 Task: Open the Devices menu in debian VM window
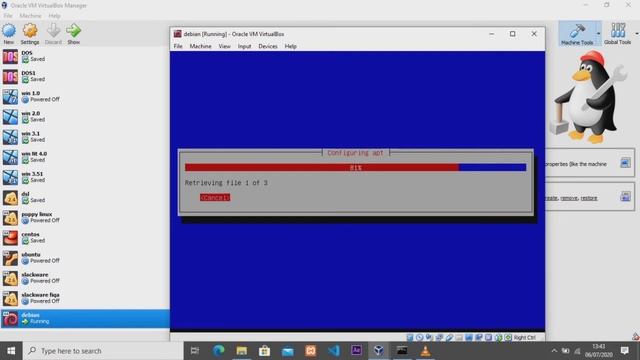click(268, 46)
